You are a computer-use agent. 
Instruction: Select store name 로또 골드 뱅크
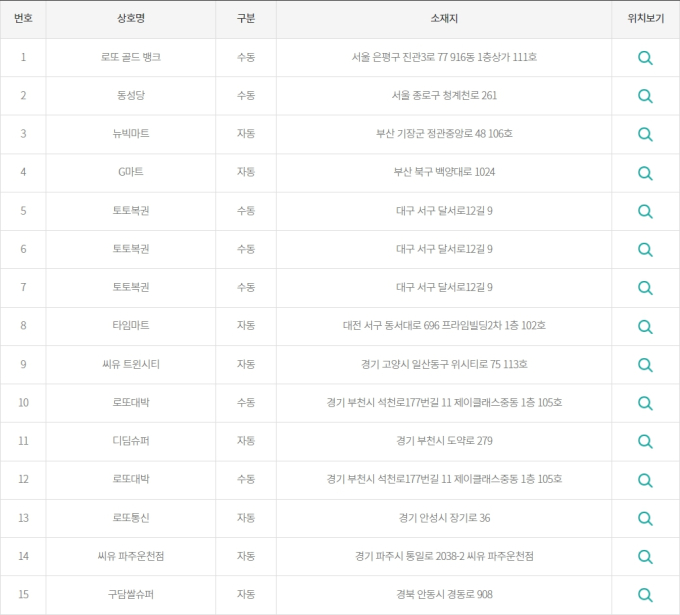click(131, 57)
